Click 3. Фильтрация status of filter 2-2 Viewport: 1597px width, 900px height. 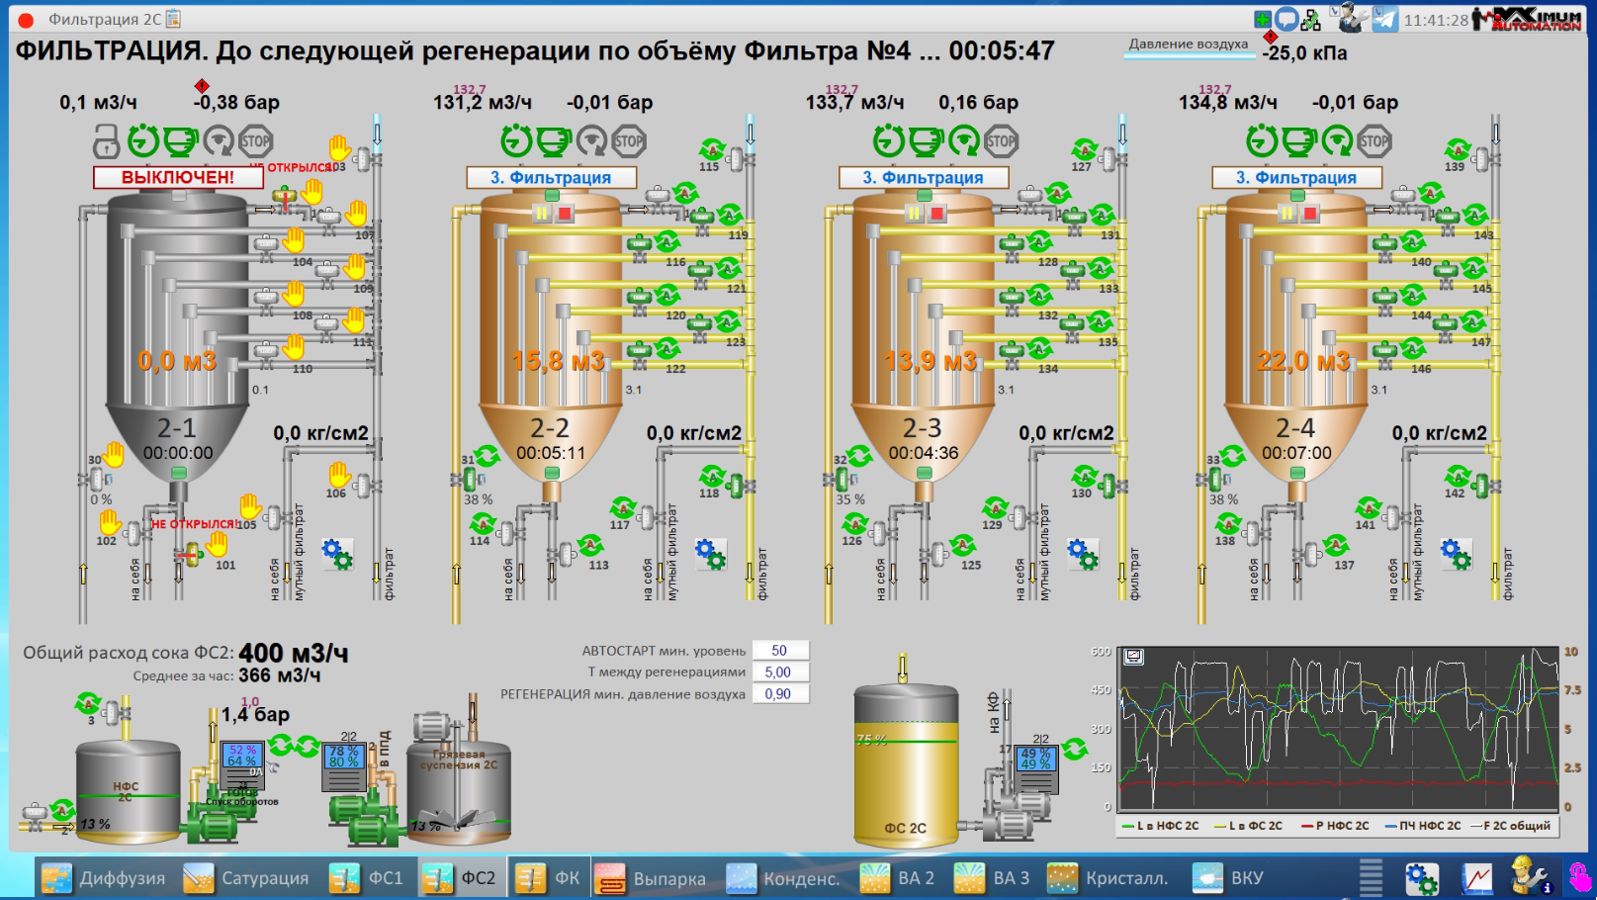click(551, 177)
